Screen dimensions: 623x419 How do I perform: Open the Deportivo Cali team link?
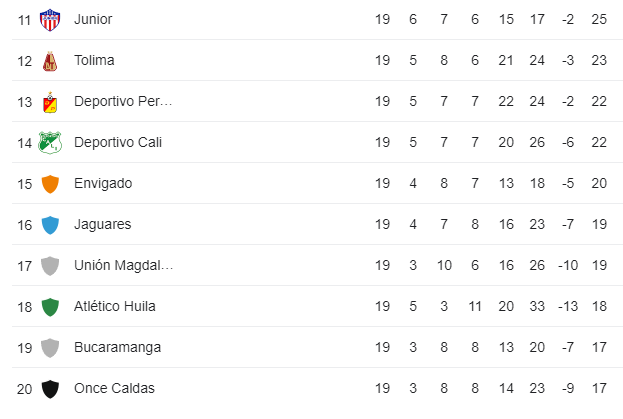pyautogui.click(x=118, y=142)
